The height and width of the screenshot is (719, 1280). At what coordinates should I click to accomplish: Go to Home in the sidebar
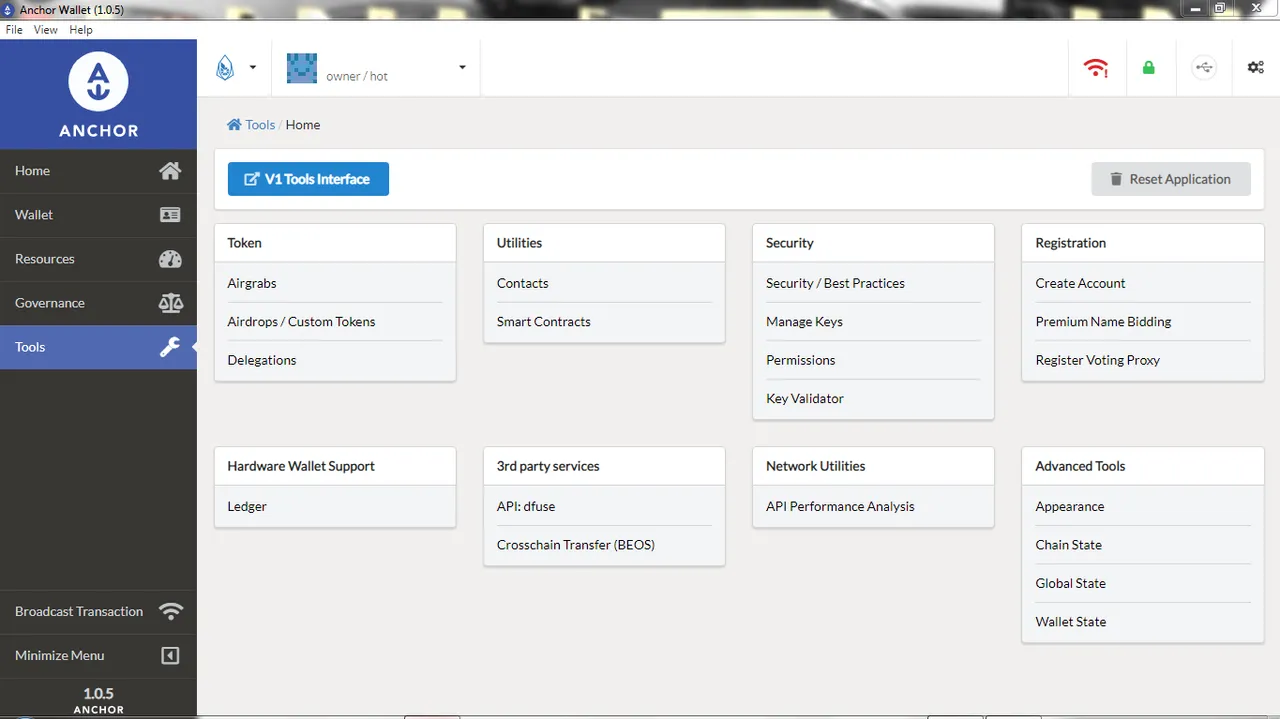pos(98,171)
